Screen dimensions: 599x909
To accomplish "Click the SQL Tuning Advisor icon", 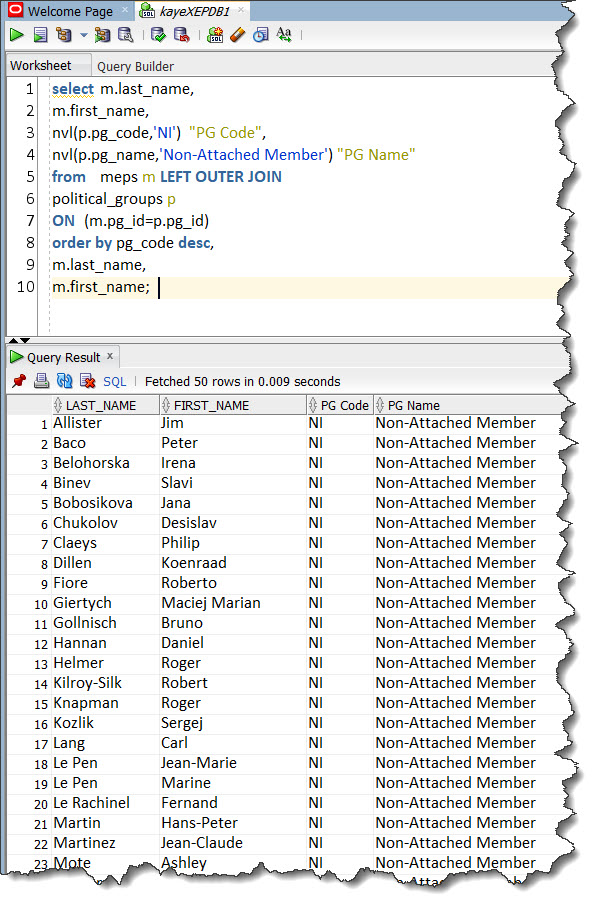I will 126,35.
